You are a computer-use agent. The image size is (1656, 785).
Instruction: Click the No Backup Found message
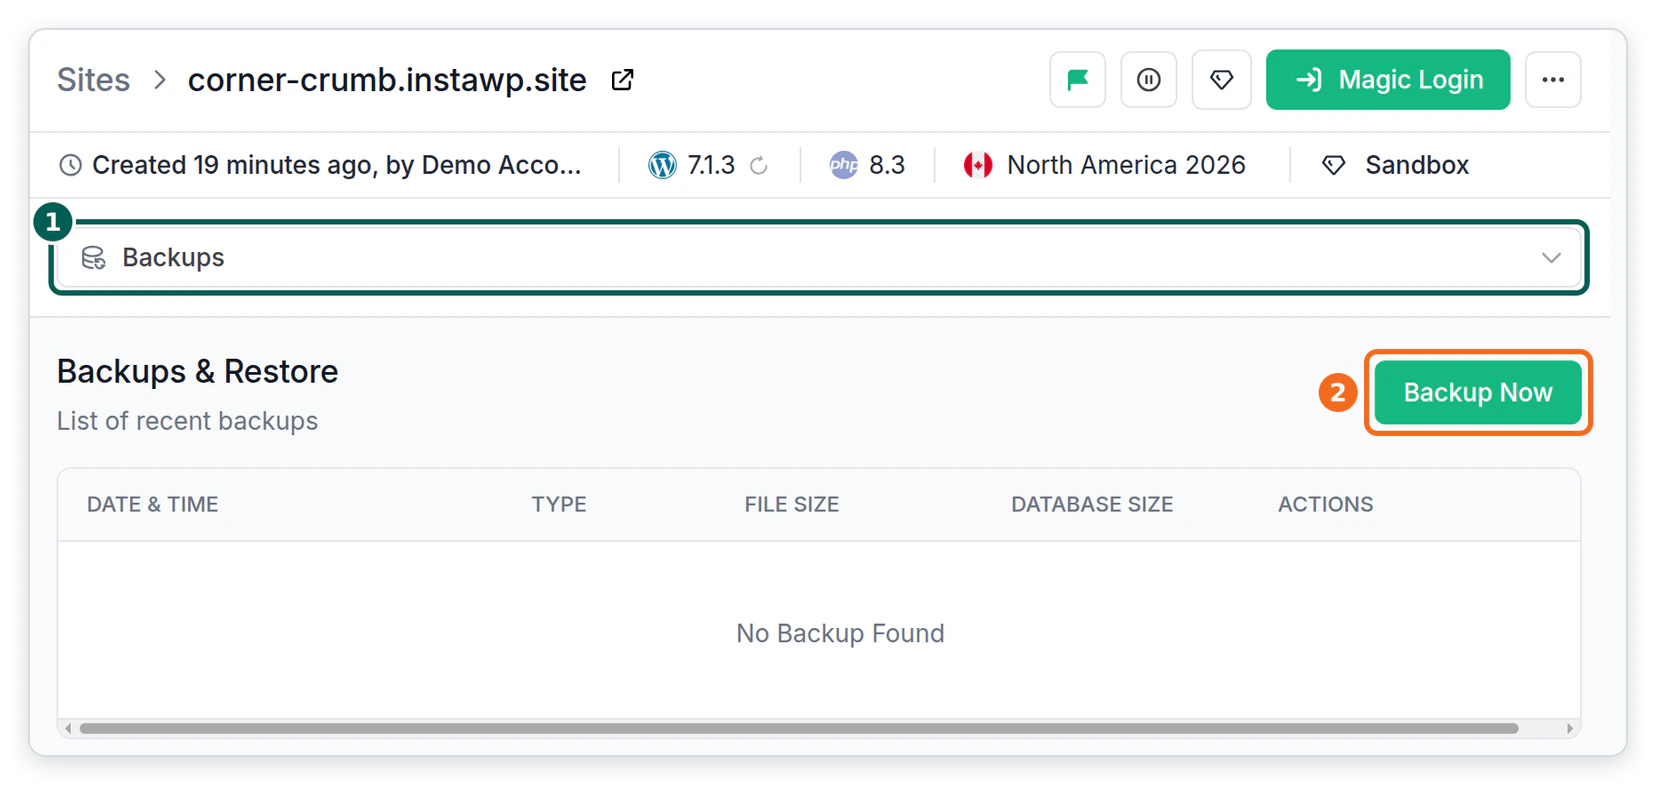click(x=840, y=633)
